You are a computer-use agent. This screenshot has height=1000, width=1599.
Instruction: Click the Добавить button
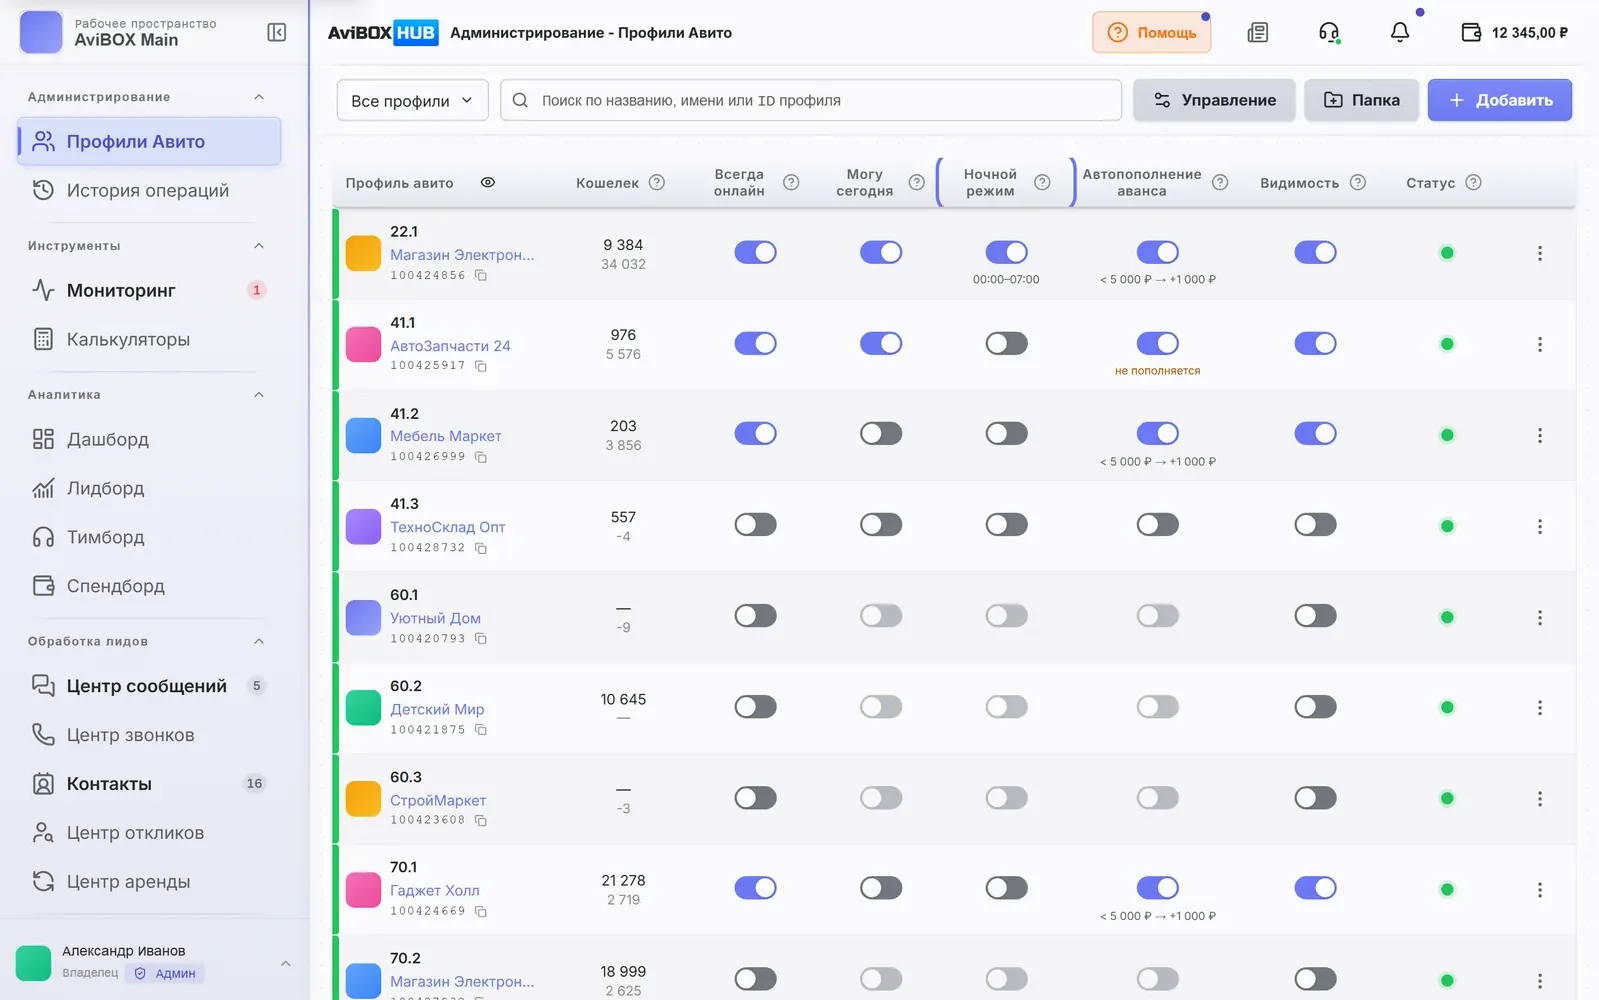1500,100
